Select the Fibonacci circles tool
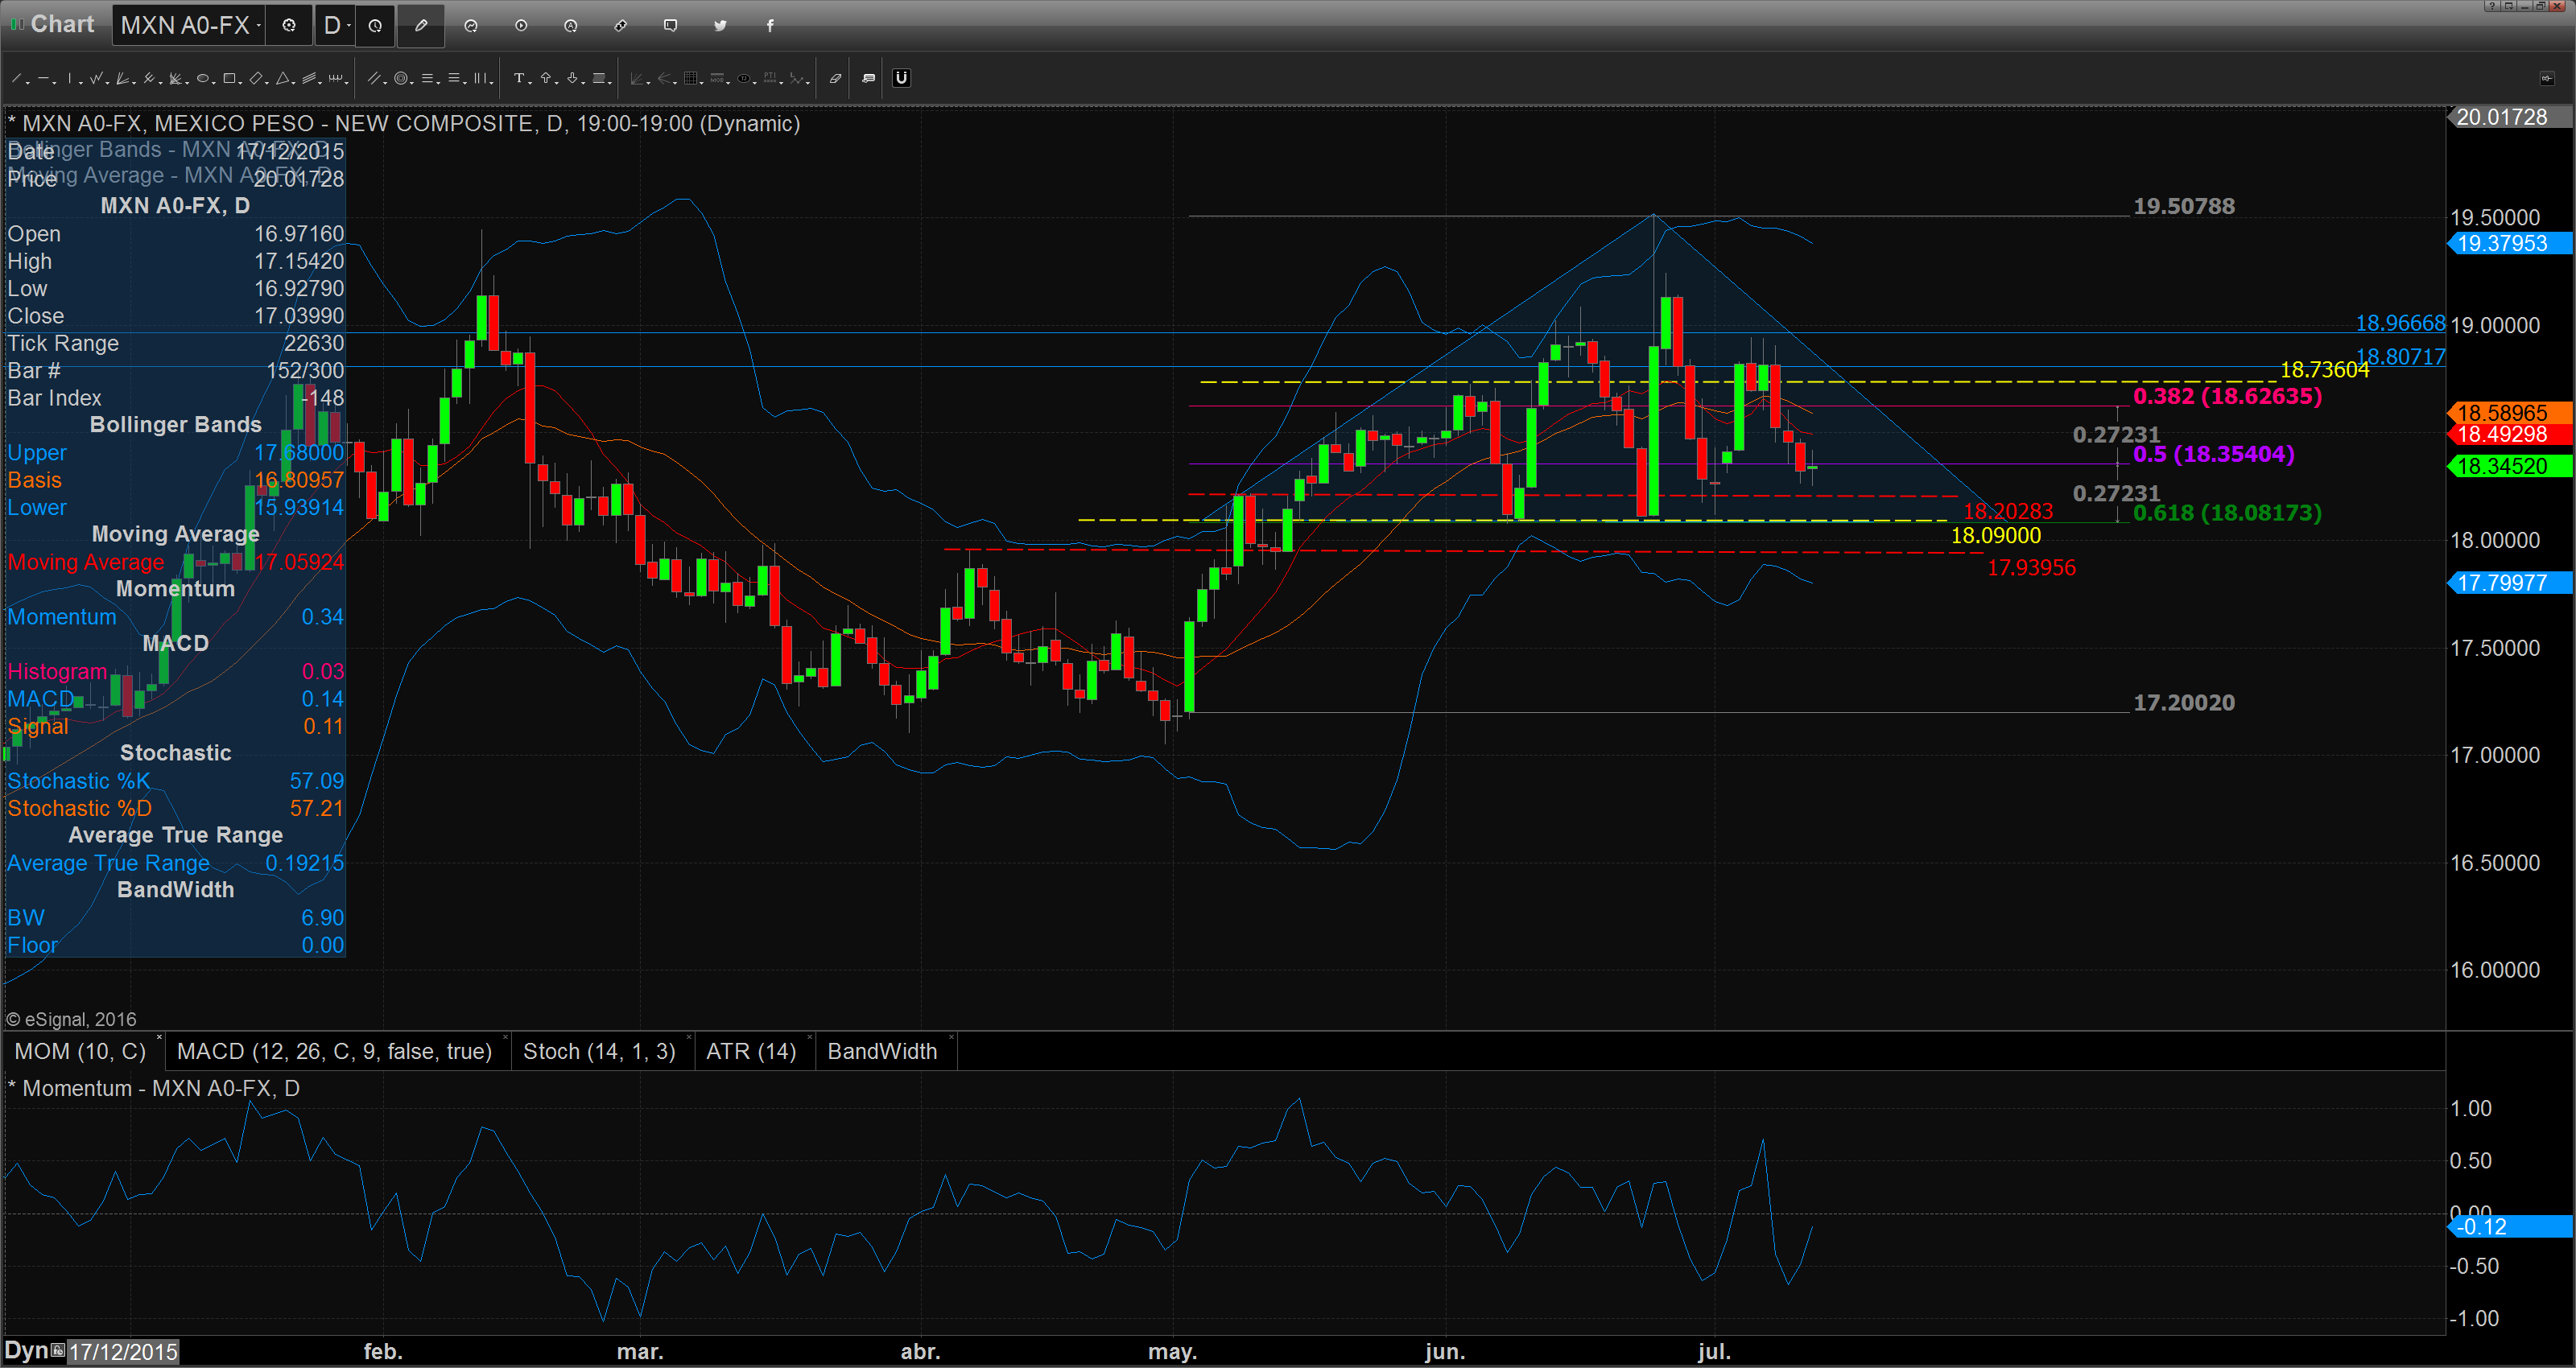 (401, 78)
